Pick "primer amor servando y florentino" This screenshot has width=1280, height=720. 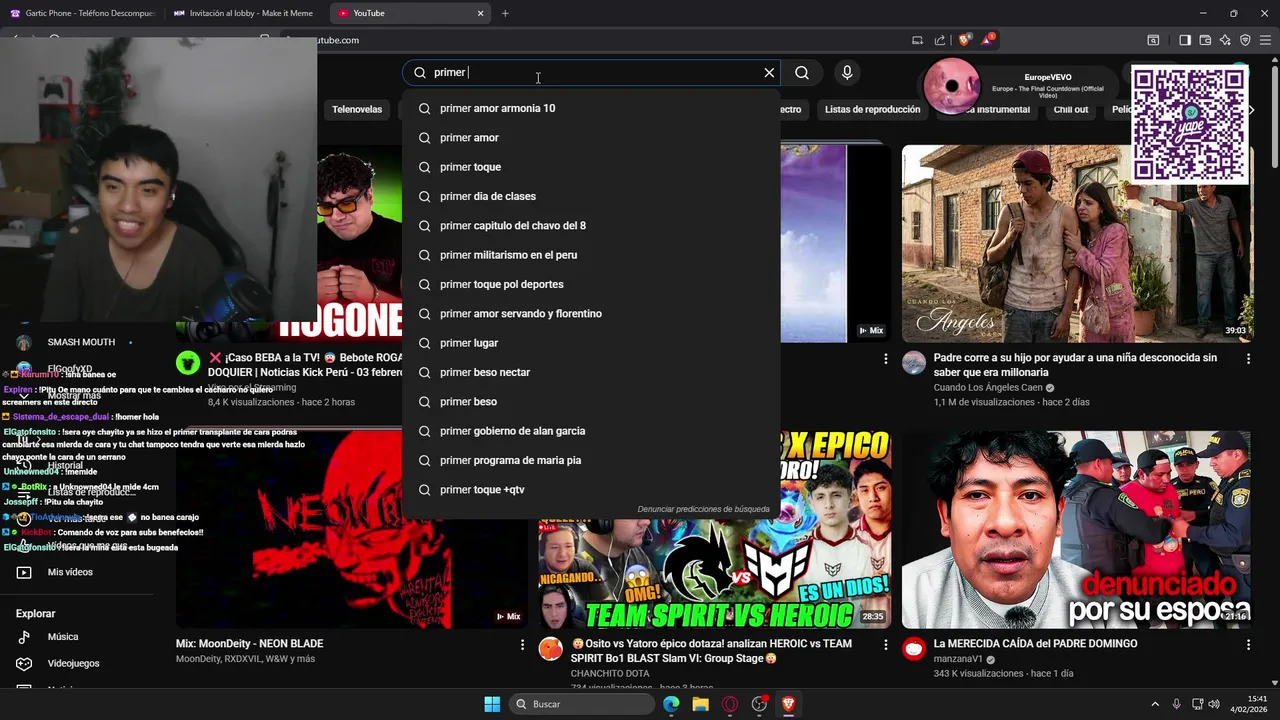tap(591, 313)
